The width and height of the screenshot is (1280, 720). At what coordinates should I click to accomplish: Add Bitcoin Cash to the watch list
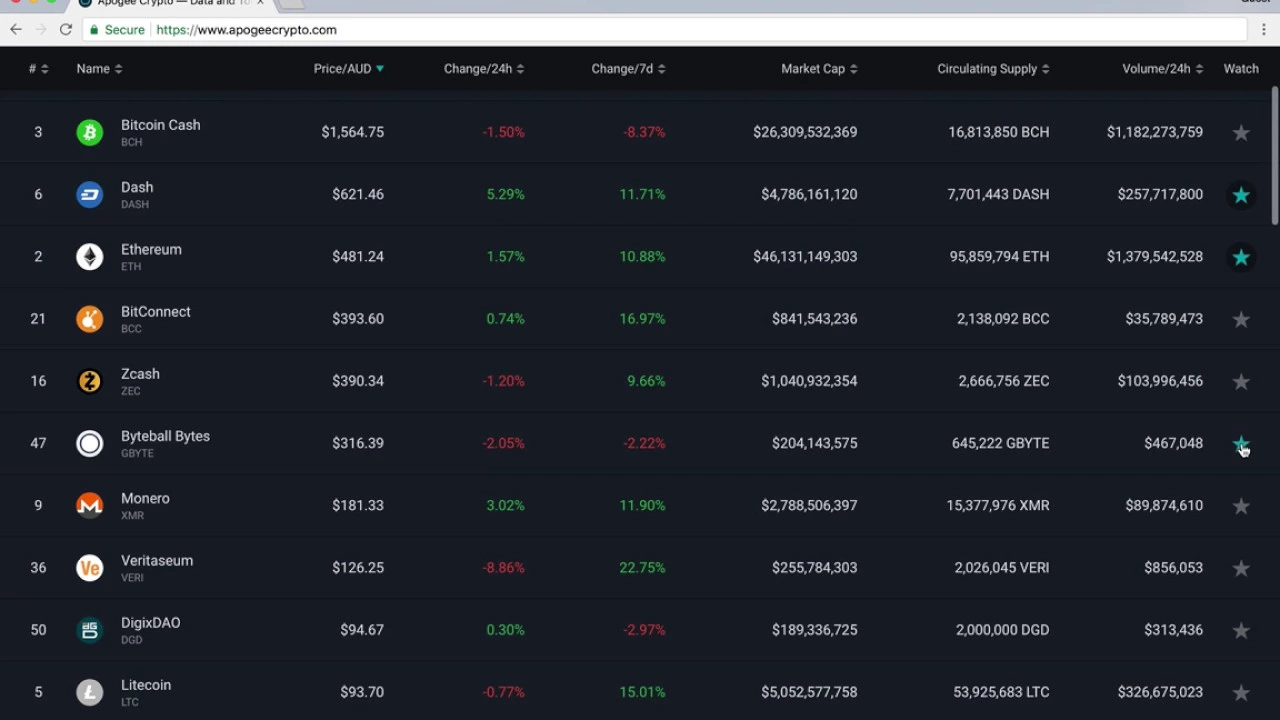click(1241, 132)
